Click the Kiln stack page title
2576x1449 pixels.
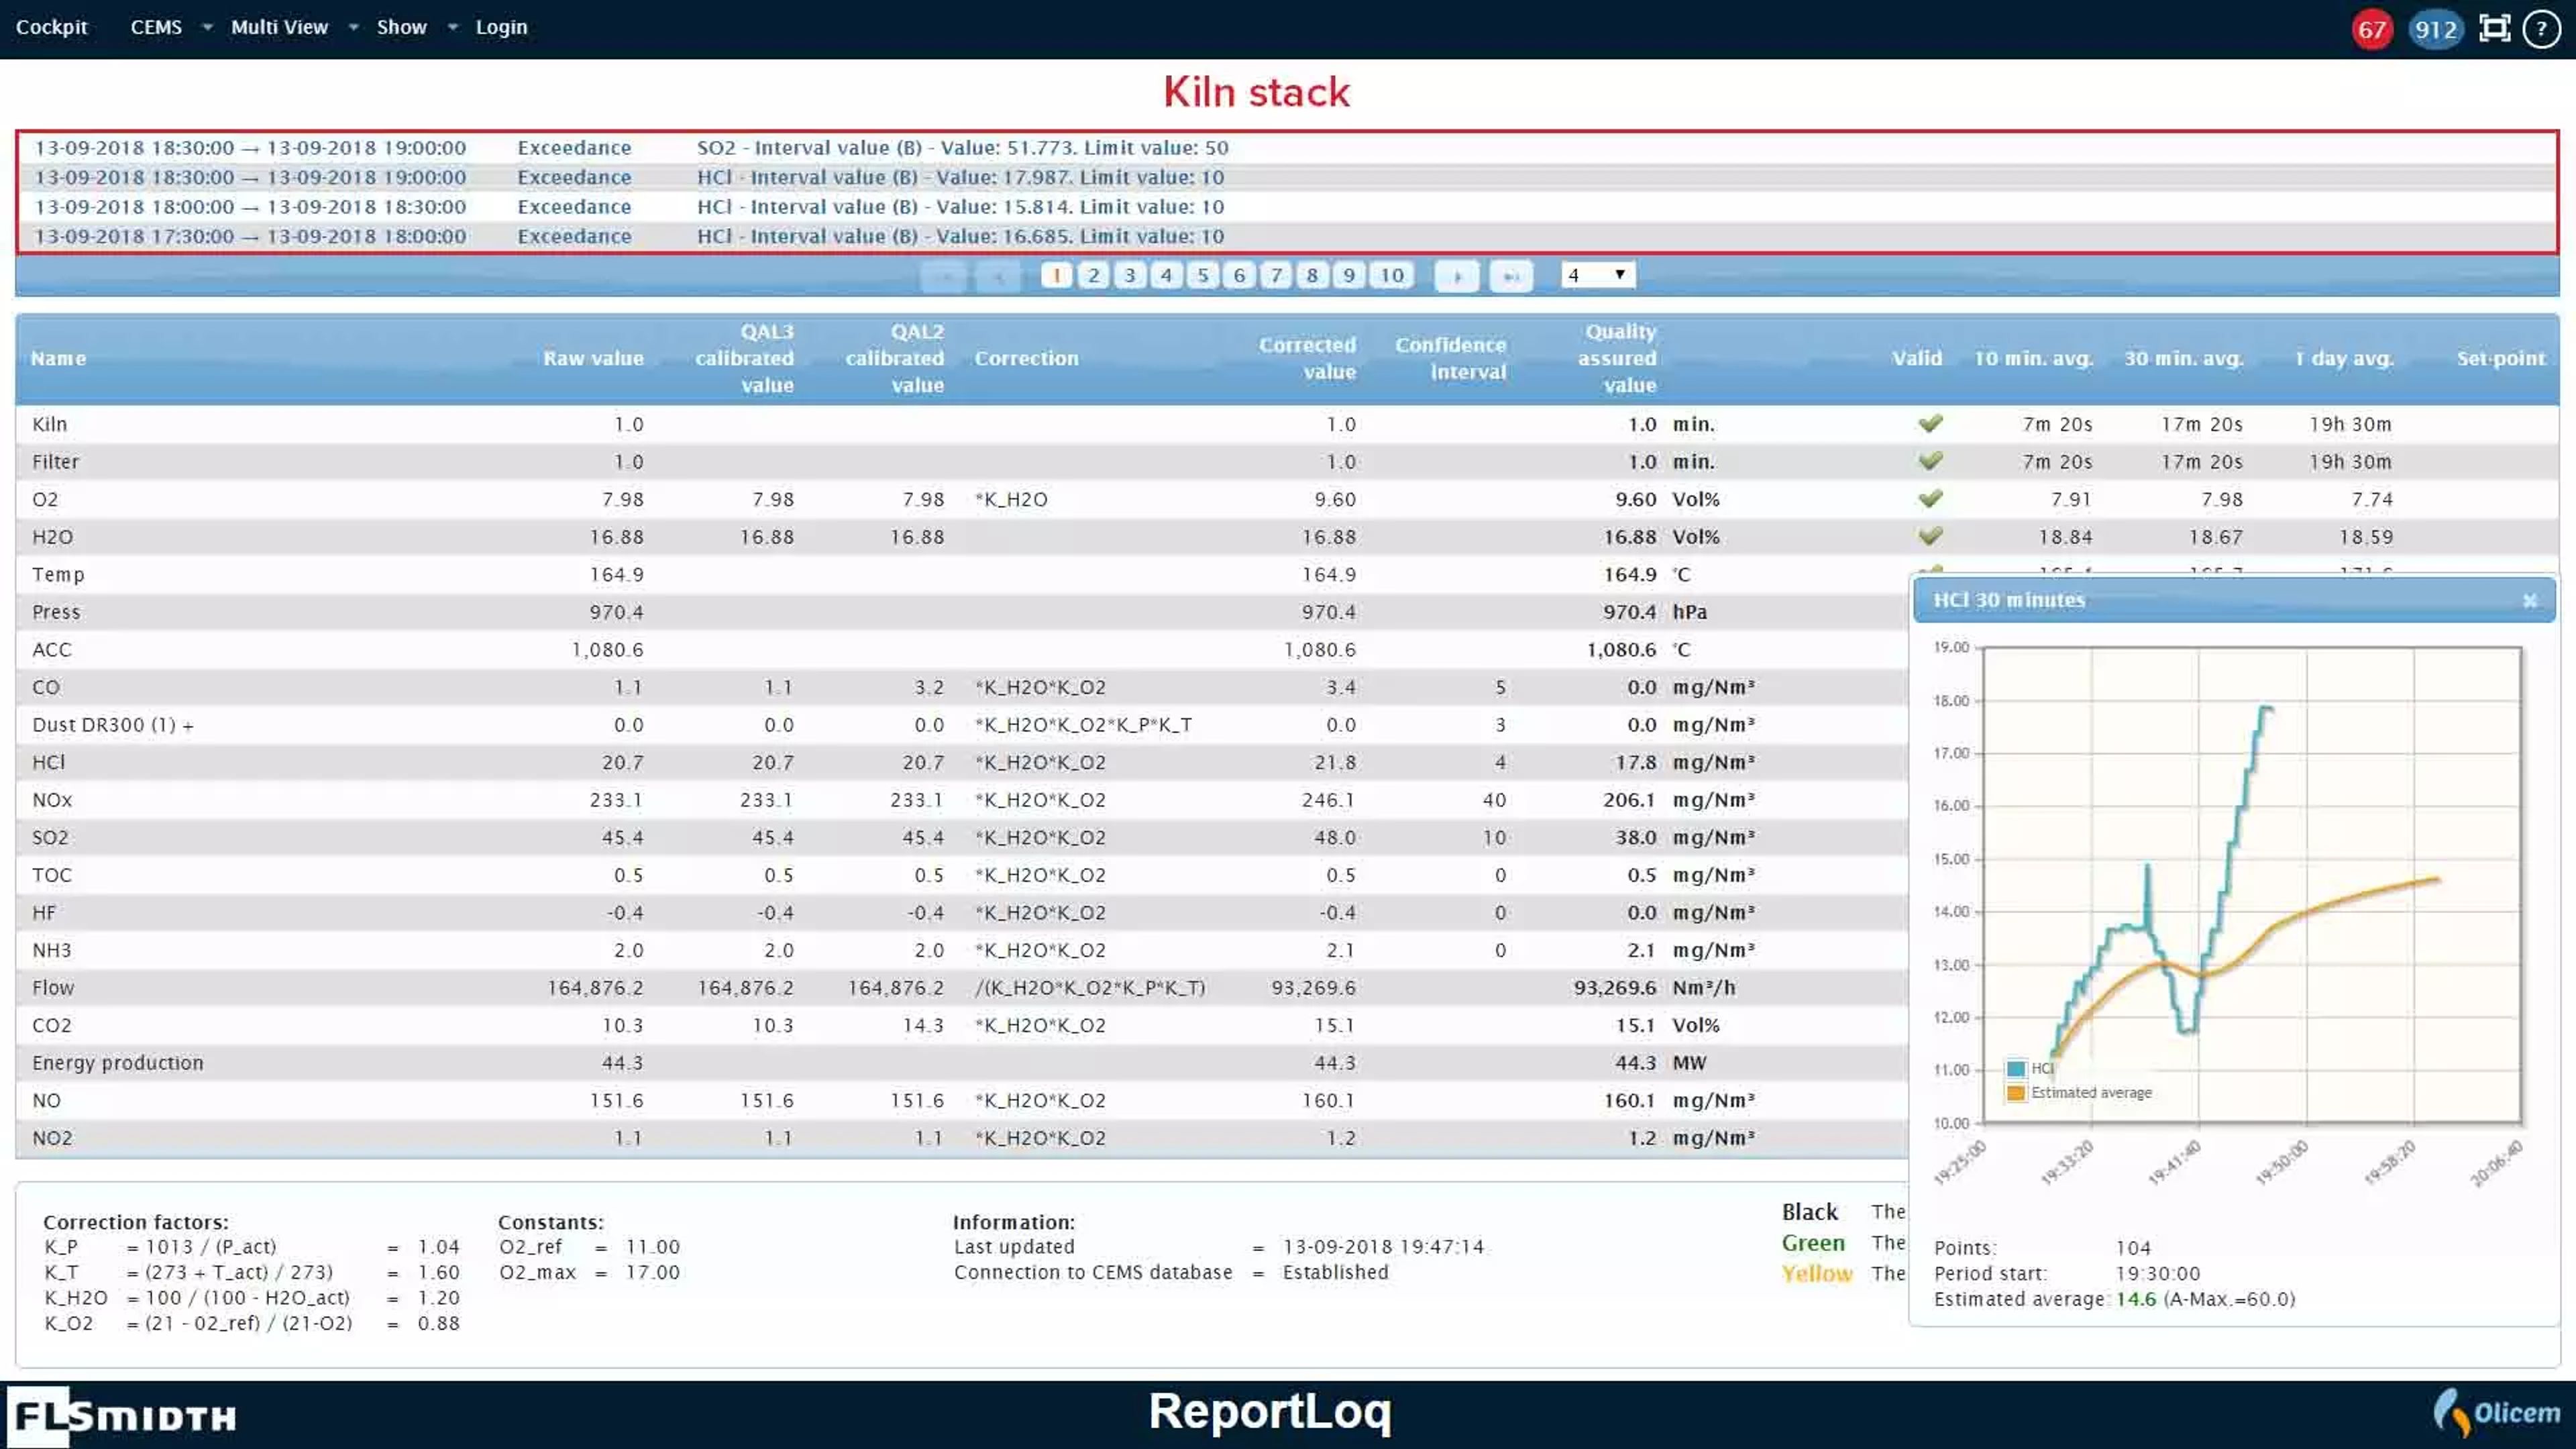[1256, 92]
